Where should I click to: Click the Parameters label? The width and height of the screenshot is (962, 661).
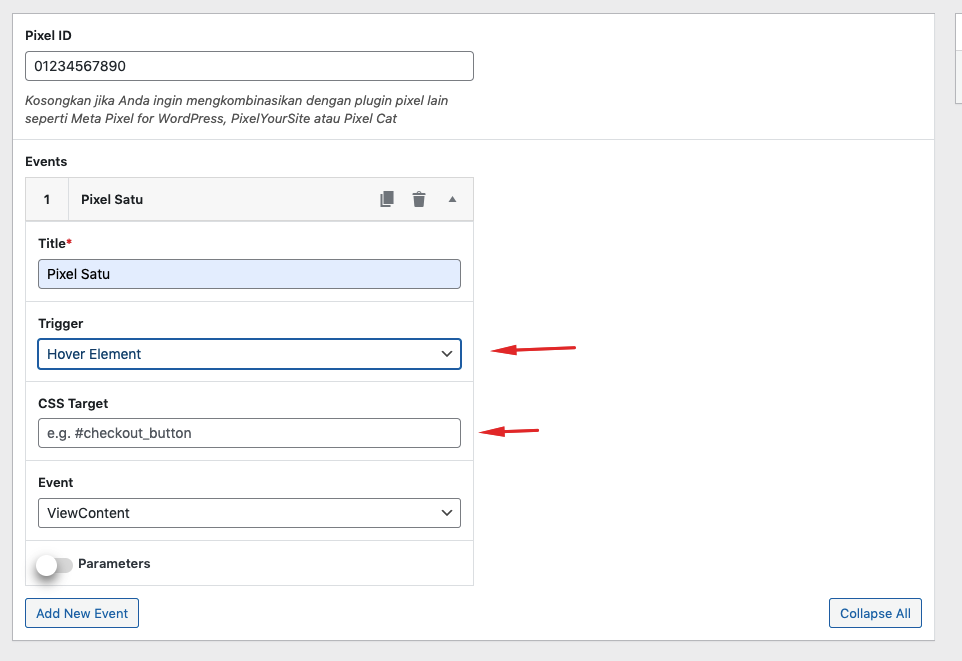[x=114, y=563]
